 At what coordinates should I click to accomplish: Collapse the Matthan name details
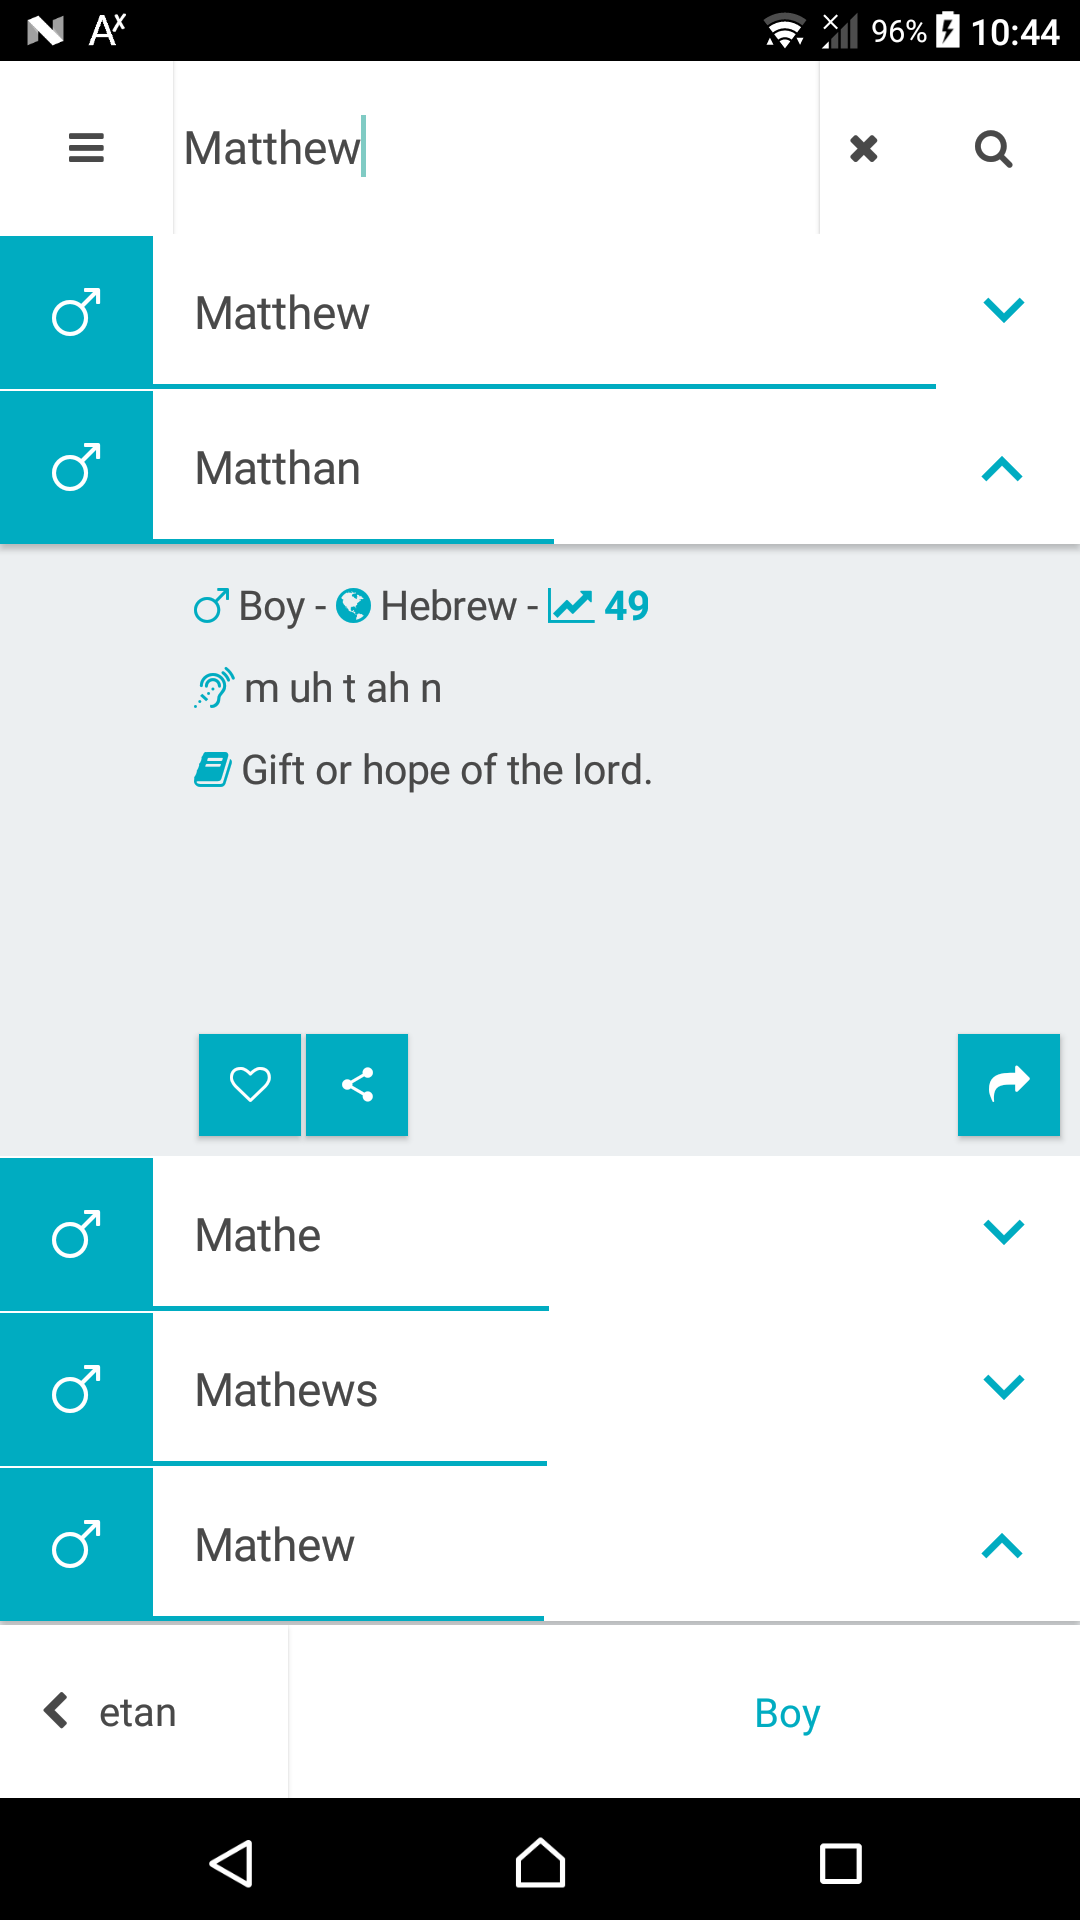point(1002,469)
